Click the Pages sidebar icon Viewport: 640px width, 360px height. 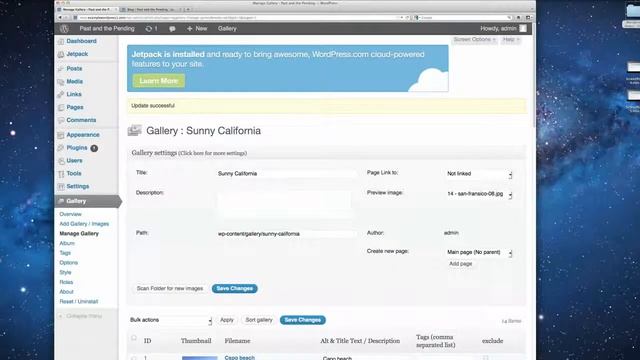pyautogui.click(x=61, y=107)
